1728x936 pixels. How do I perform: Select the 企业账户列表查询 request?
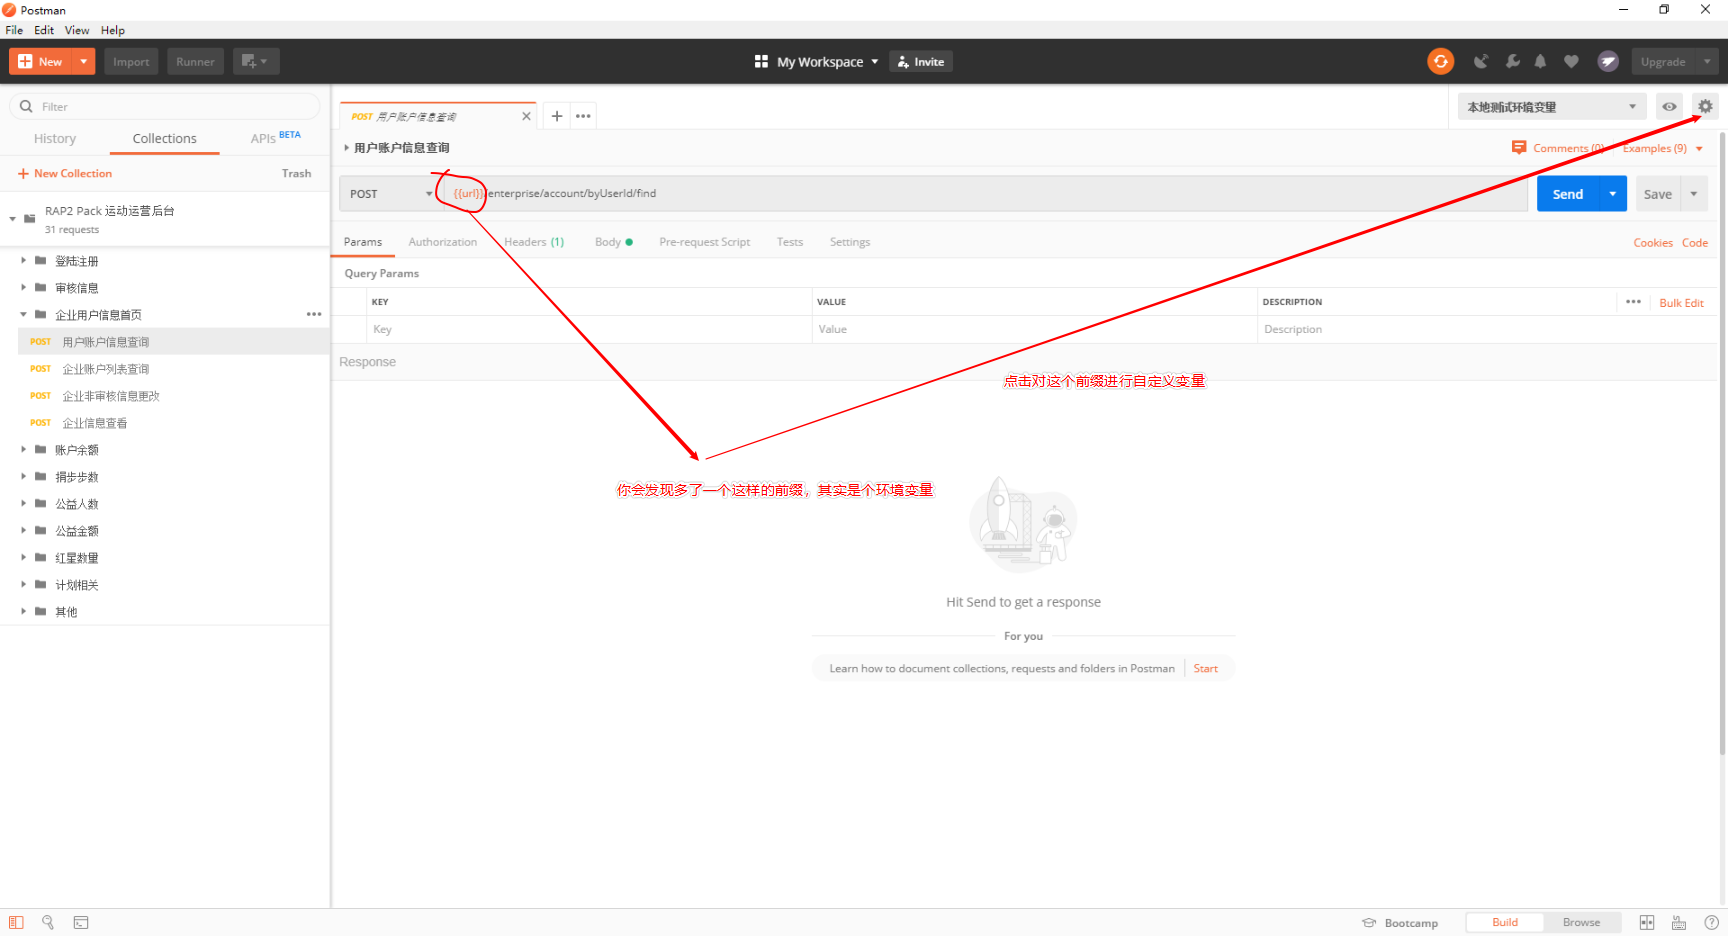[x=105, y=368]
